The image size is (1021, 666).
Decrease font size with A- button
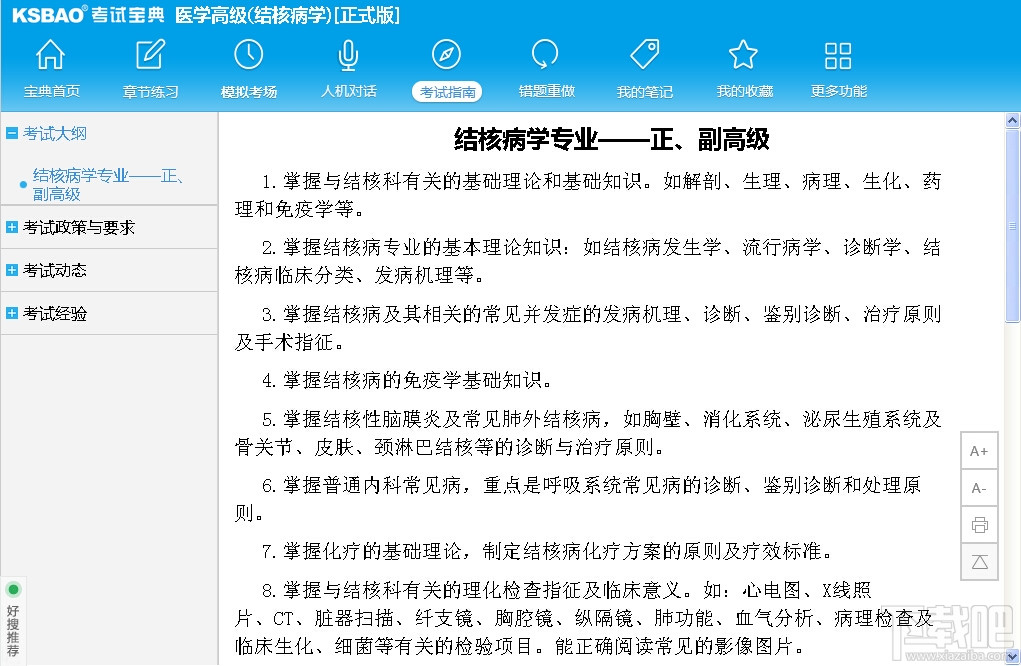point(979,488)
